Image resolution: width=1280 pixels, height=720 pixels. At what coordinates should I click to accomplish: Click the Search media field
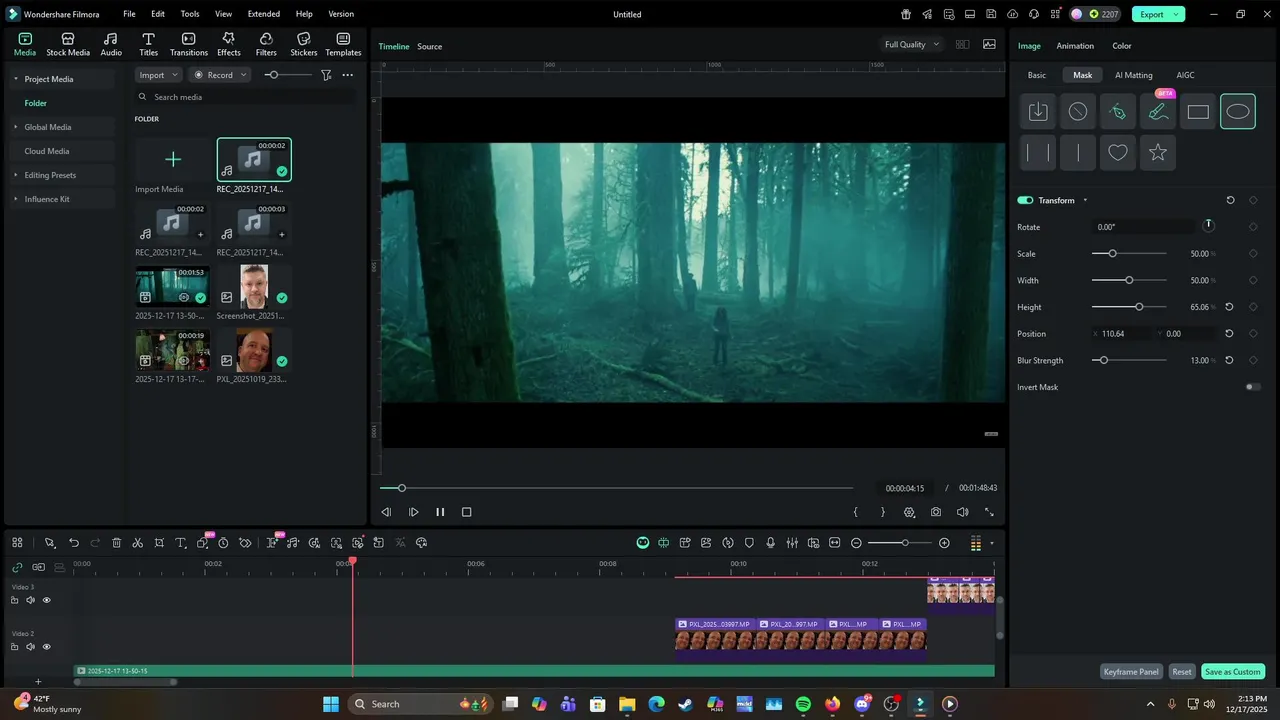(x=245, y=97)
